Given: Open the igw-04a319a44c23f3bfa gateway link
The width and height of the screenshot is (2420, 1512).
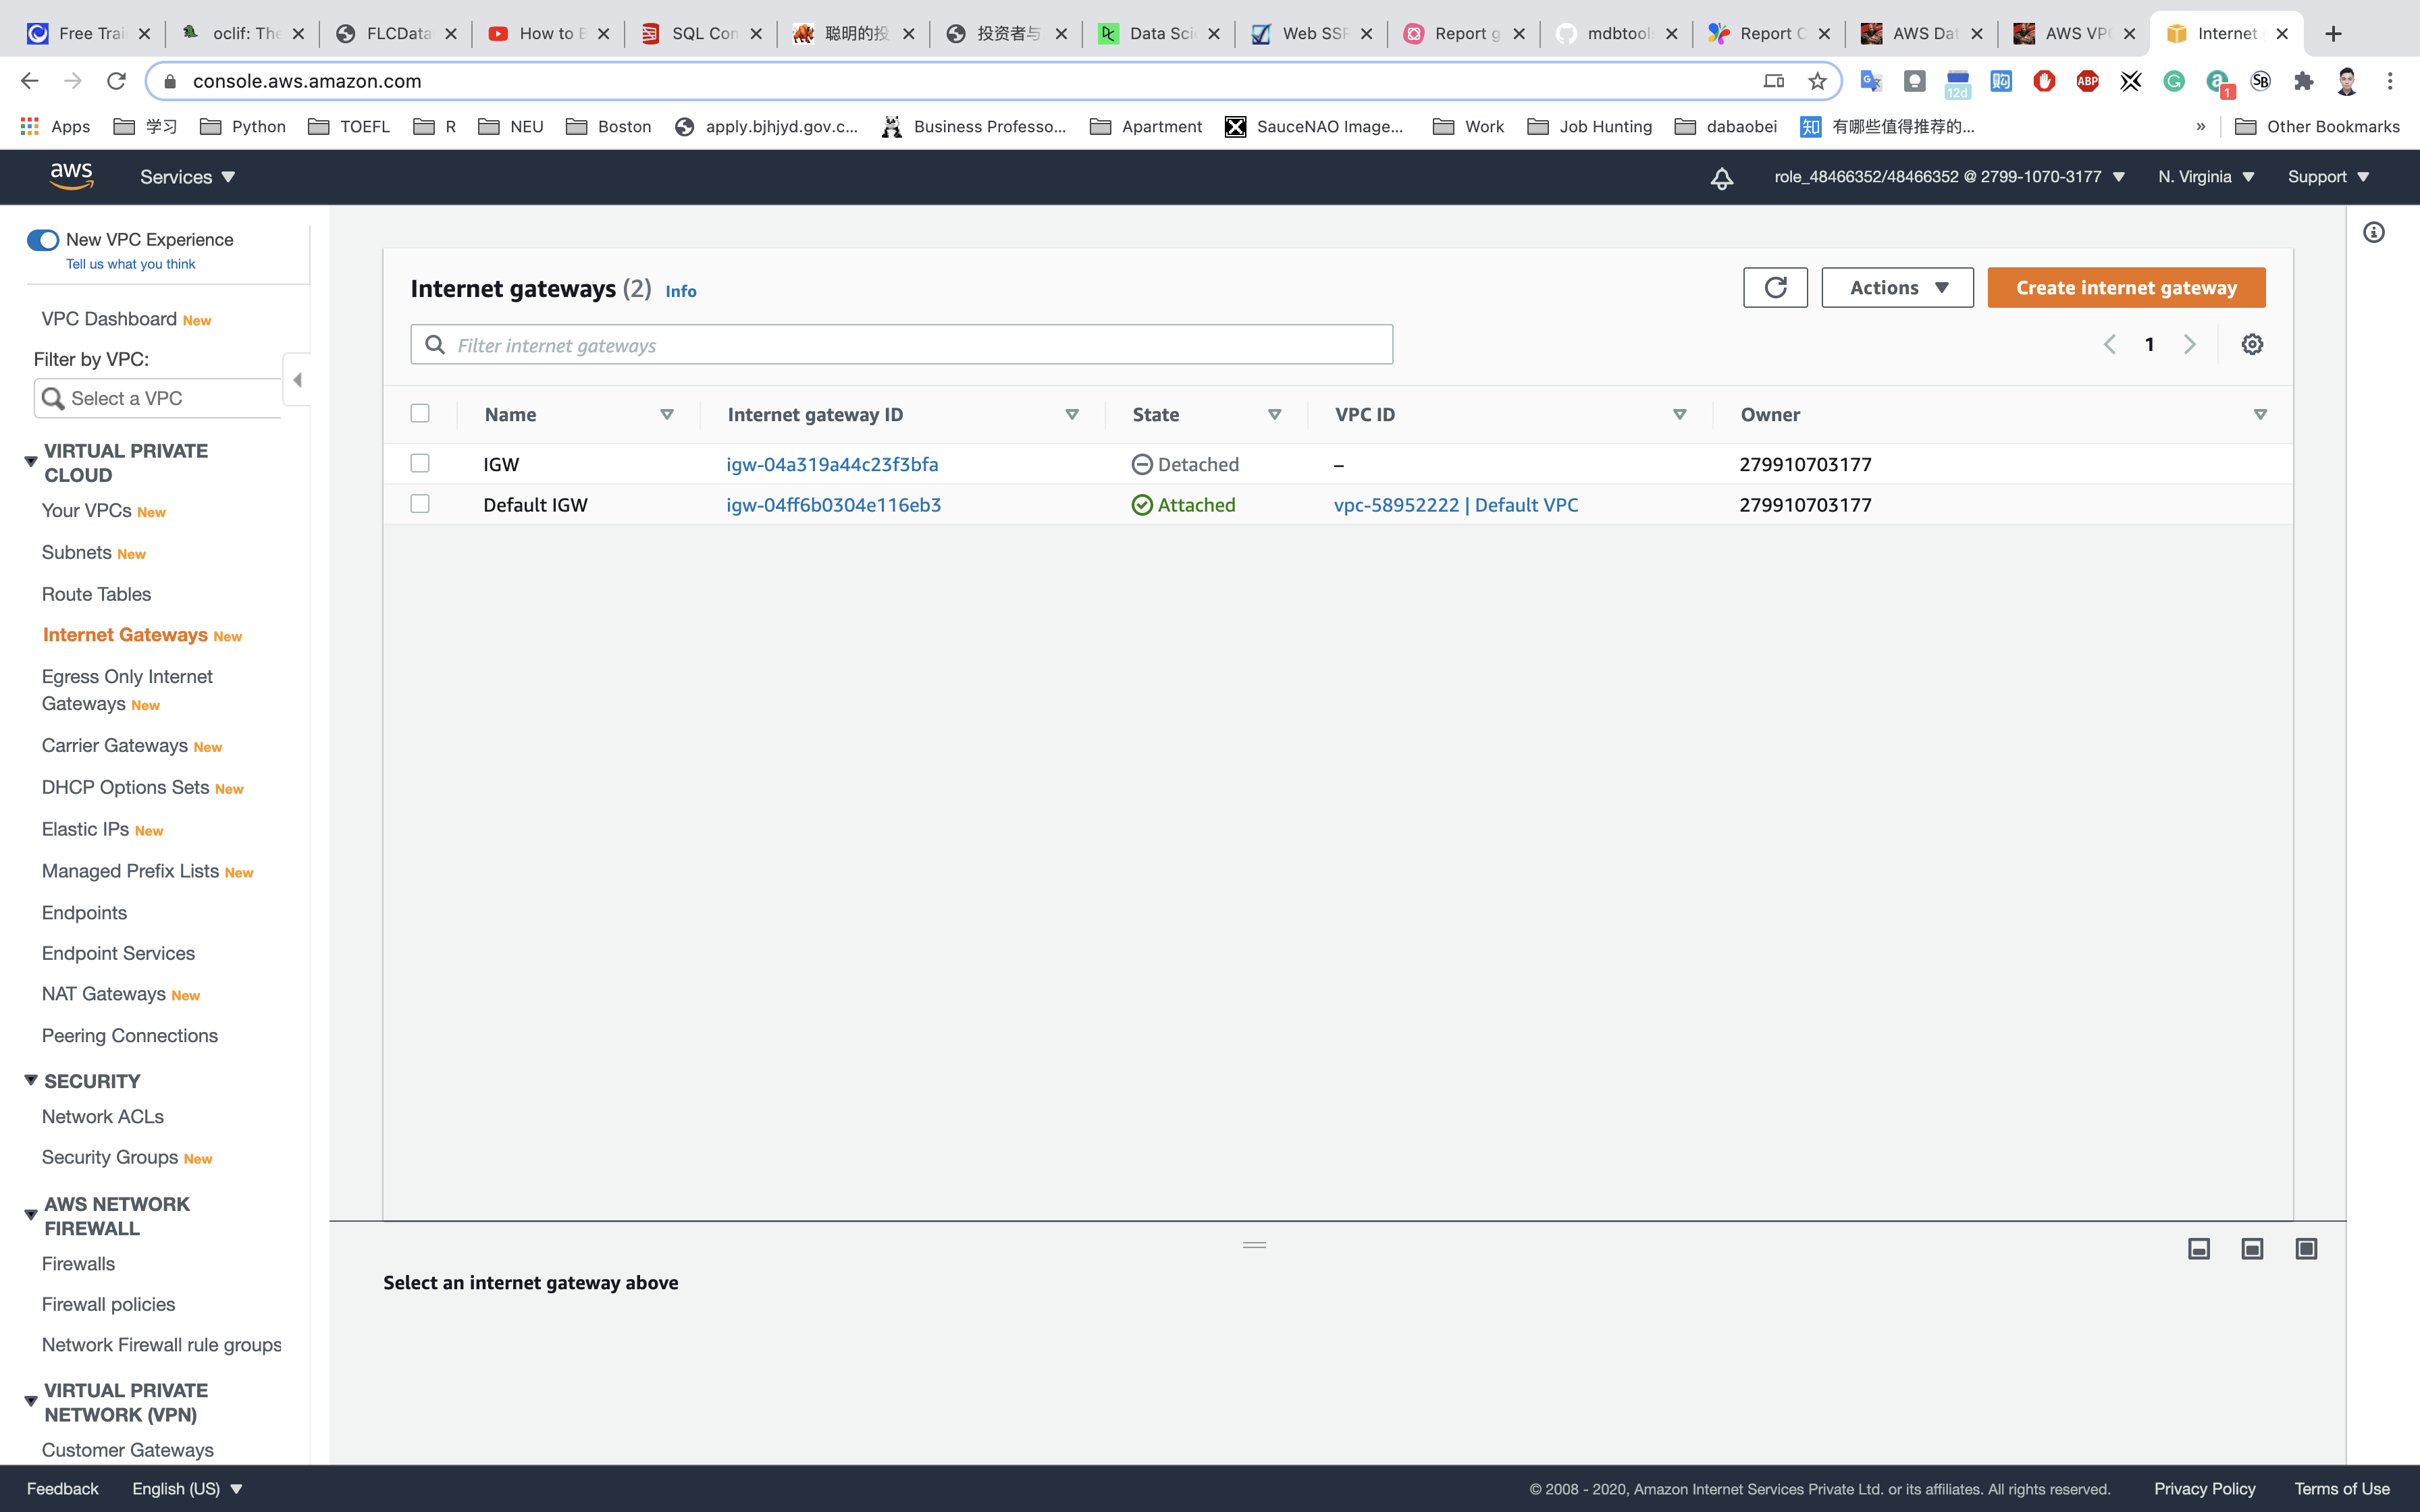Looking at the screenshot, I should [832, 464].
